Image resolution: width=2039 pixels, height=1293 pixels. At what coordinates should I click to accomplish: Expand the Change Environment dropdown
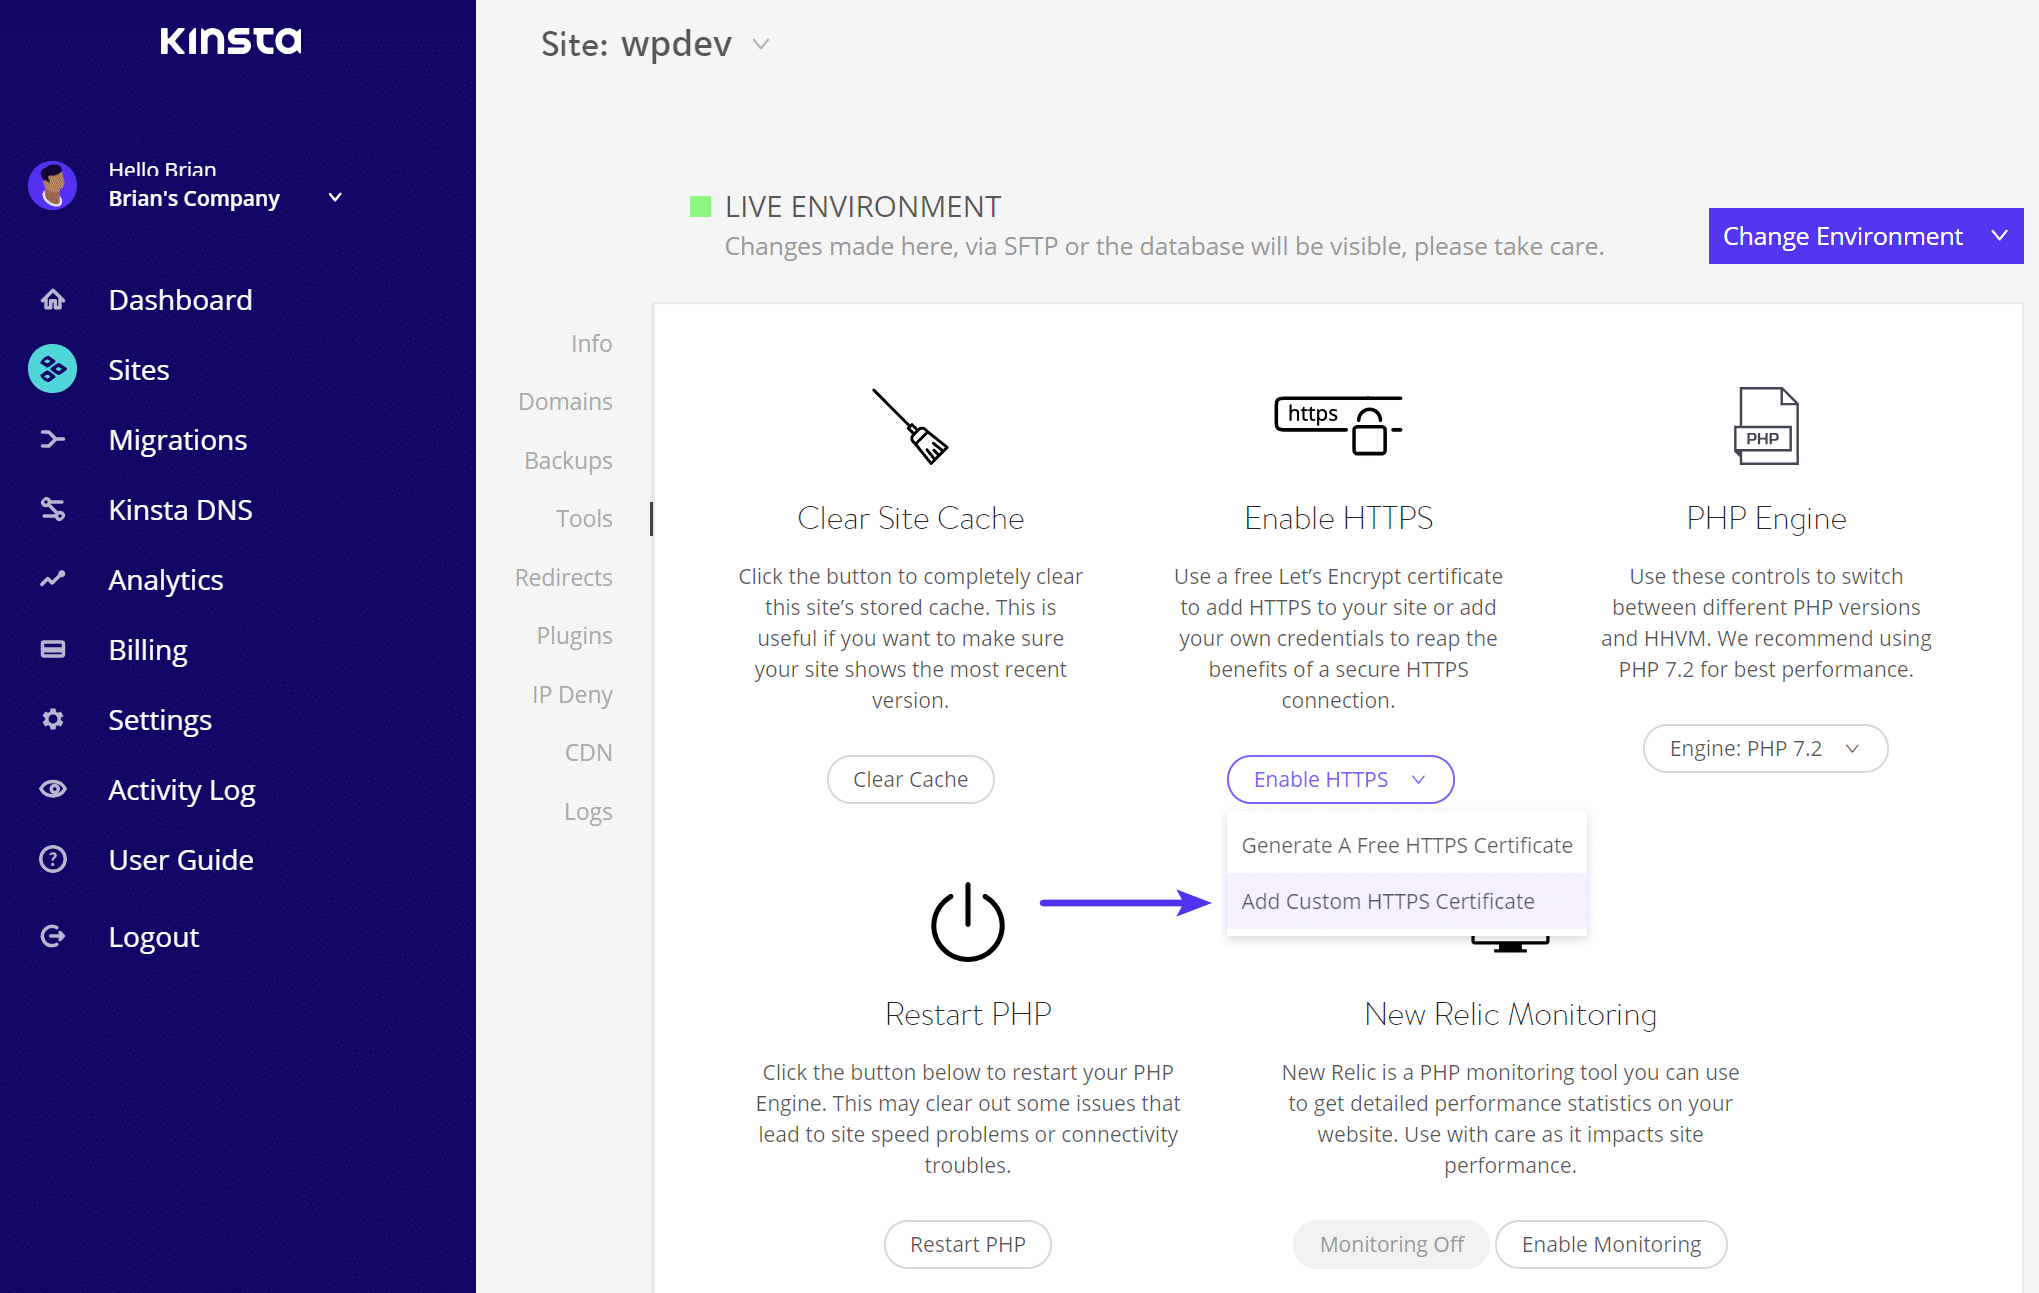pos(1864,235)
